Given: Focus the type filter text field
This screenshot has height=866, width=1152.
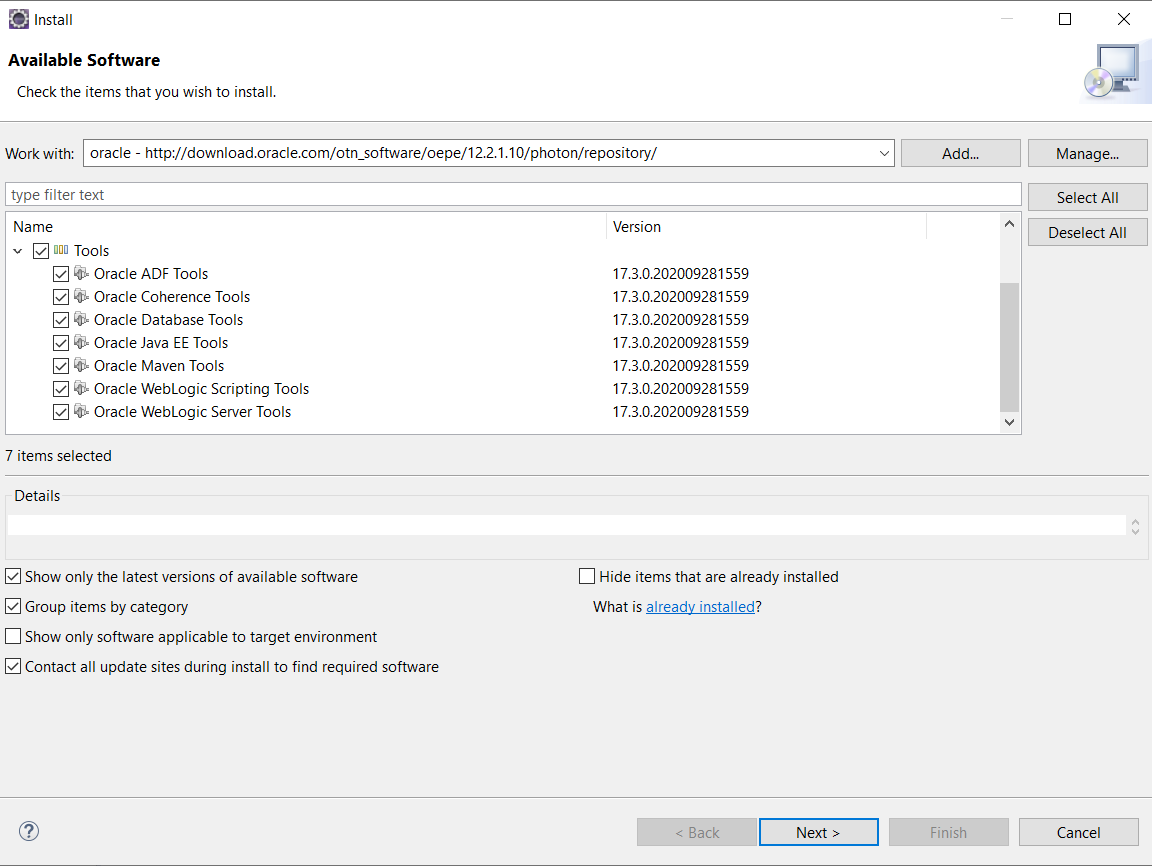Looking at the screenshot, I should click(x=513, y=195).
